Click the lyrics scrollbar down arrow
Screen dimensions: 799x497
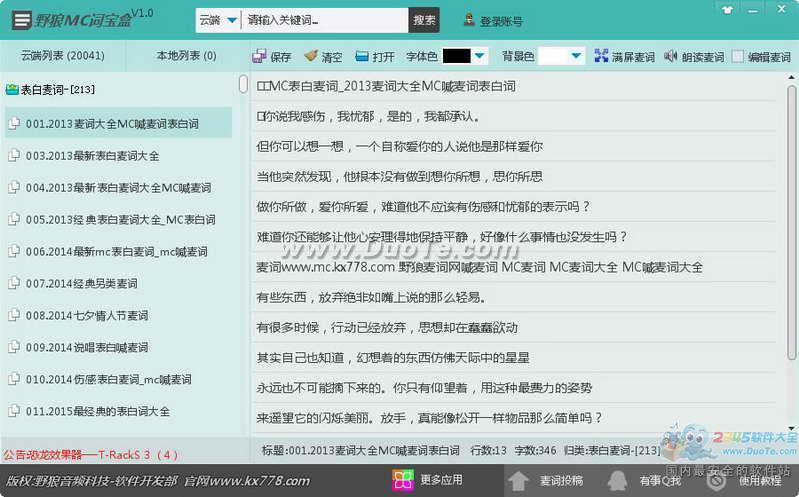791,429
